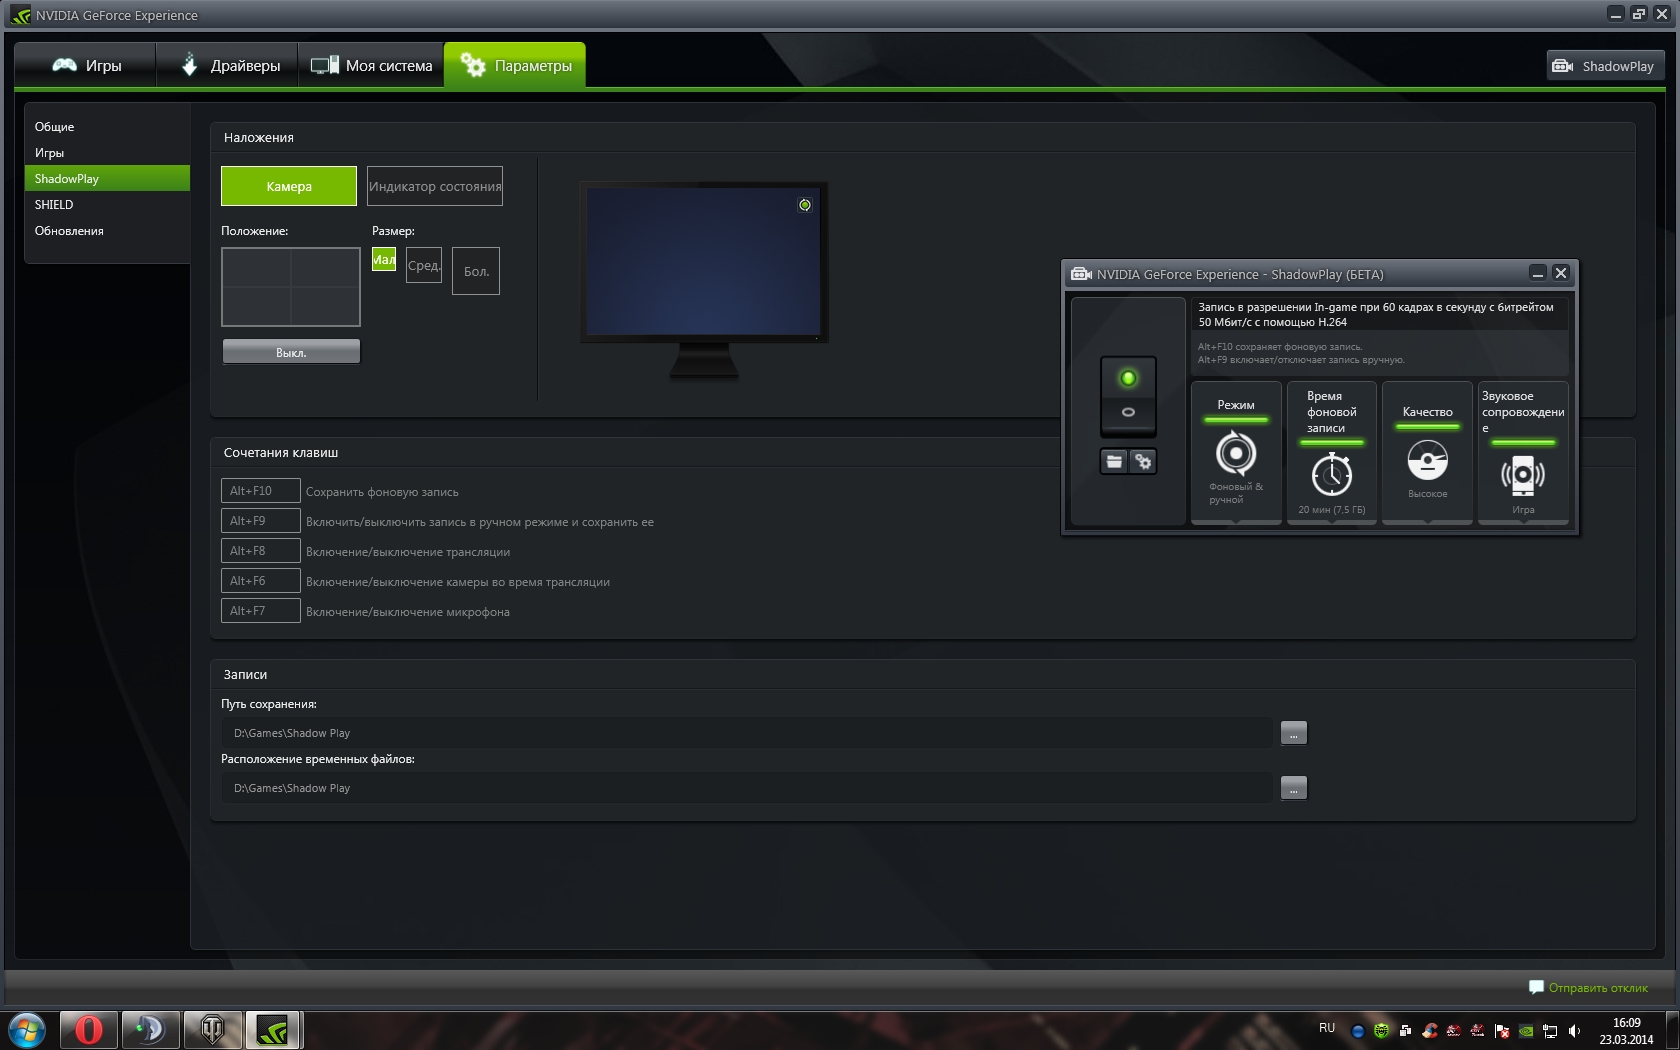Image resolution: width=1680 pixels, height=1050 pixels.
Task: Click 'Включение/выключение камеры во время трансляции'
Action: (458, 582)
